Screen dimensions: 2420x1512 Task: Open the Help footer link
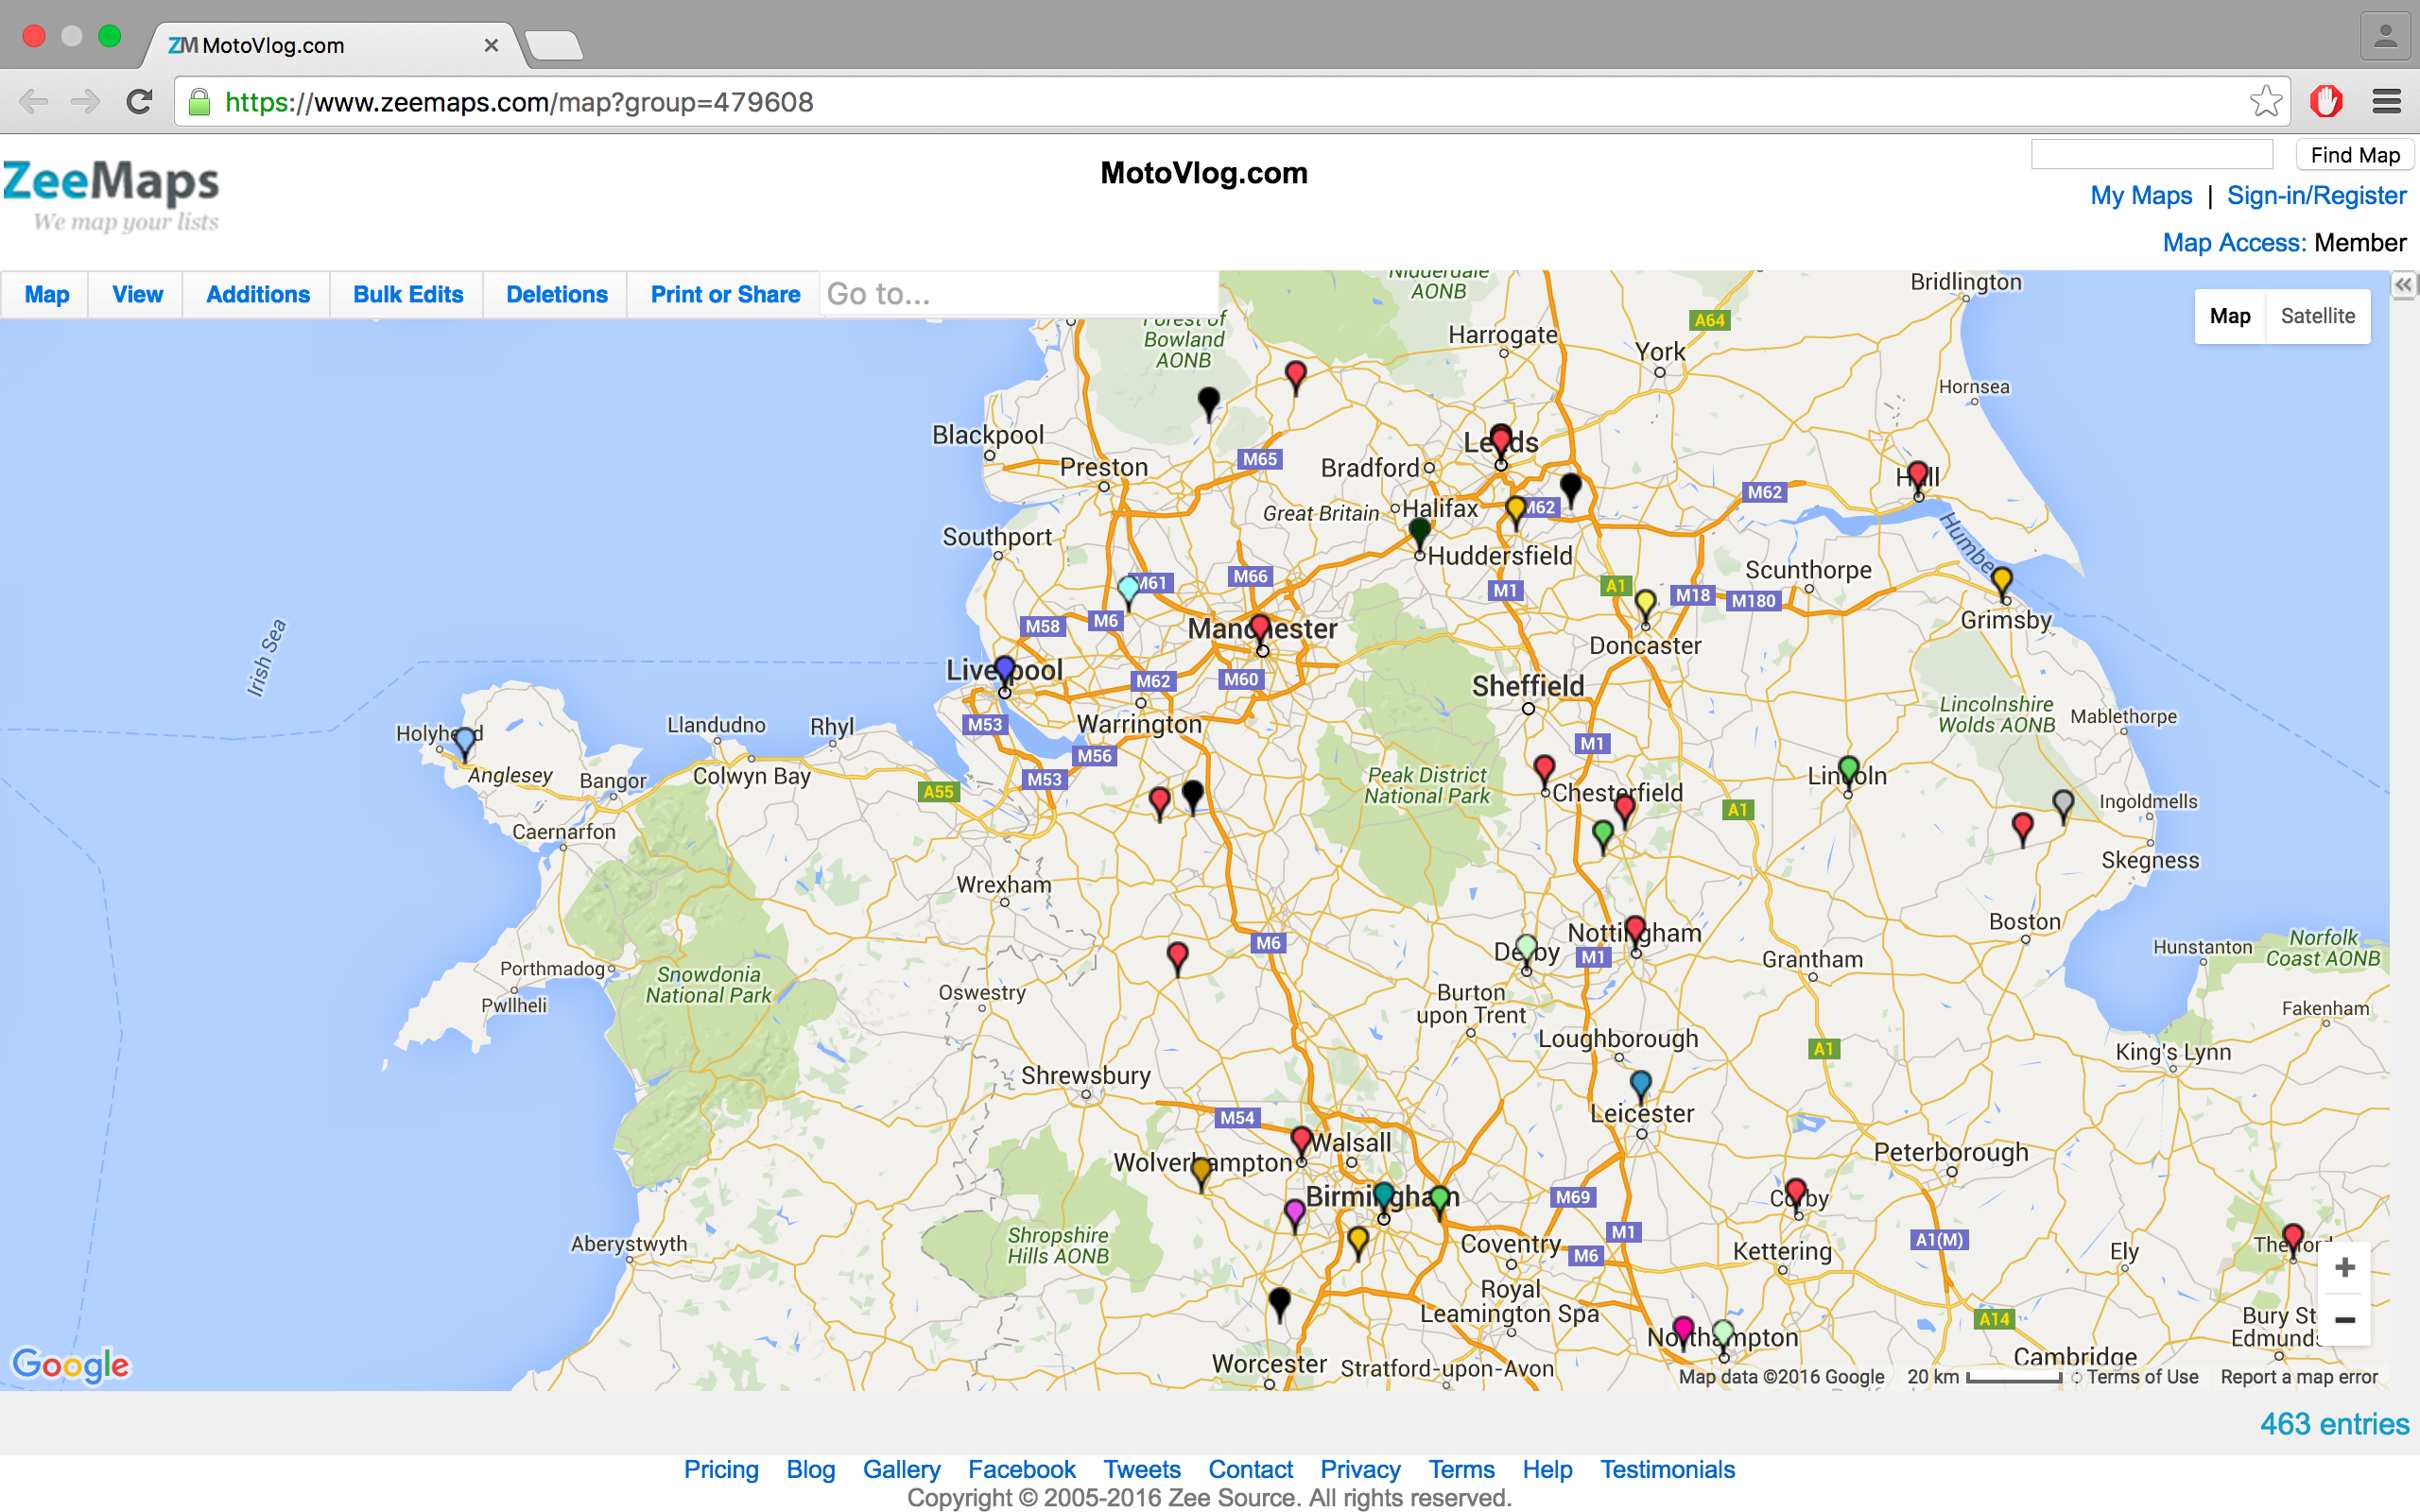(1547, 1469)
